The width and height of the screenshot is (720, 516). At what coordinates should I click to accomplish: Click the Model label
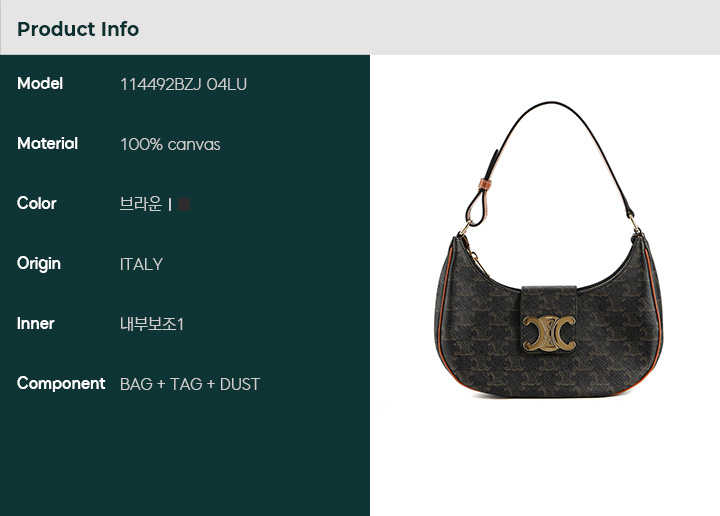click(40, 84)
